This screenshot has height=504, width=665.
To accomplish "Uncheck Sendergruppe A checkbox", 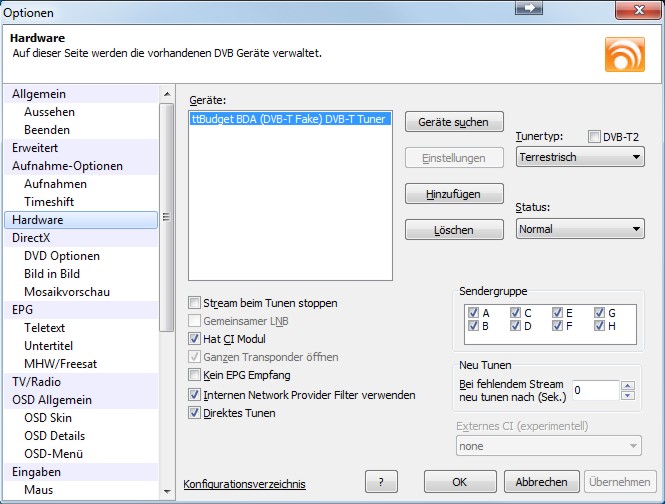I will click(x=473, y=312).
